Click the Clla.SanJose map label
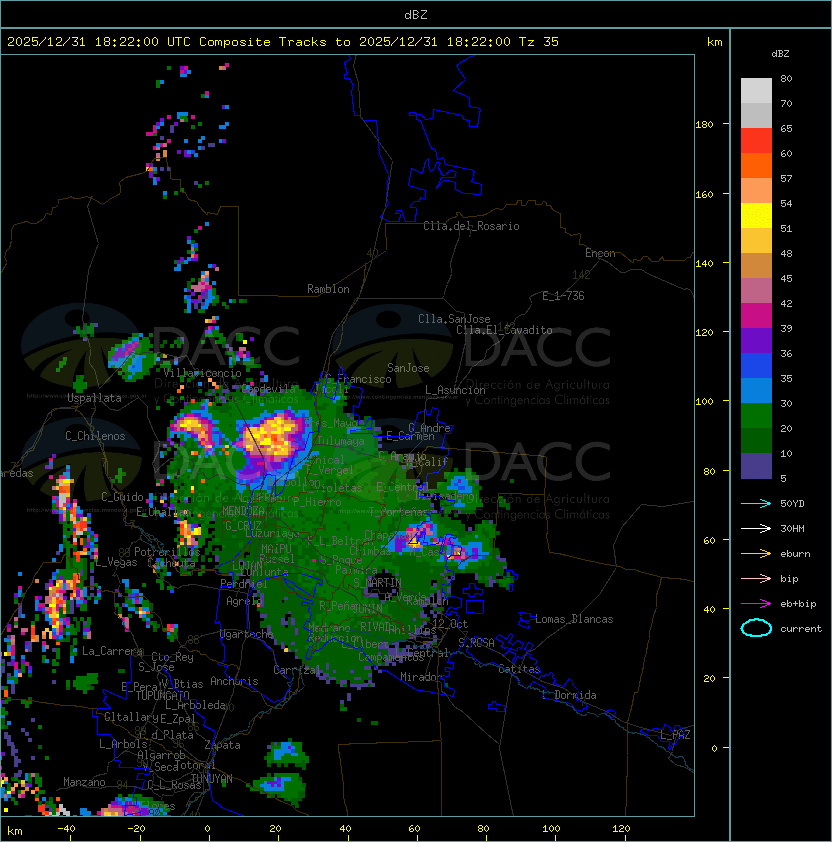The width and height of the screenshot is (832, 842). pyautogui.click(x=454, y=319)
